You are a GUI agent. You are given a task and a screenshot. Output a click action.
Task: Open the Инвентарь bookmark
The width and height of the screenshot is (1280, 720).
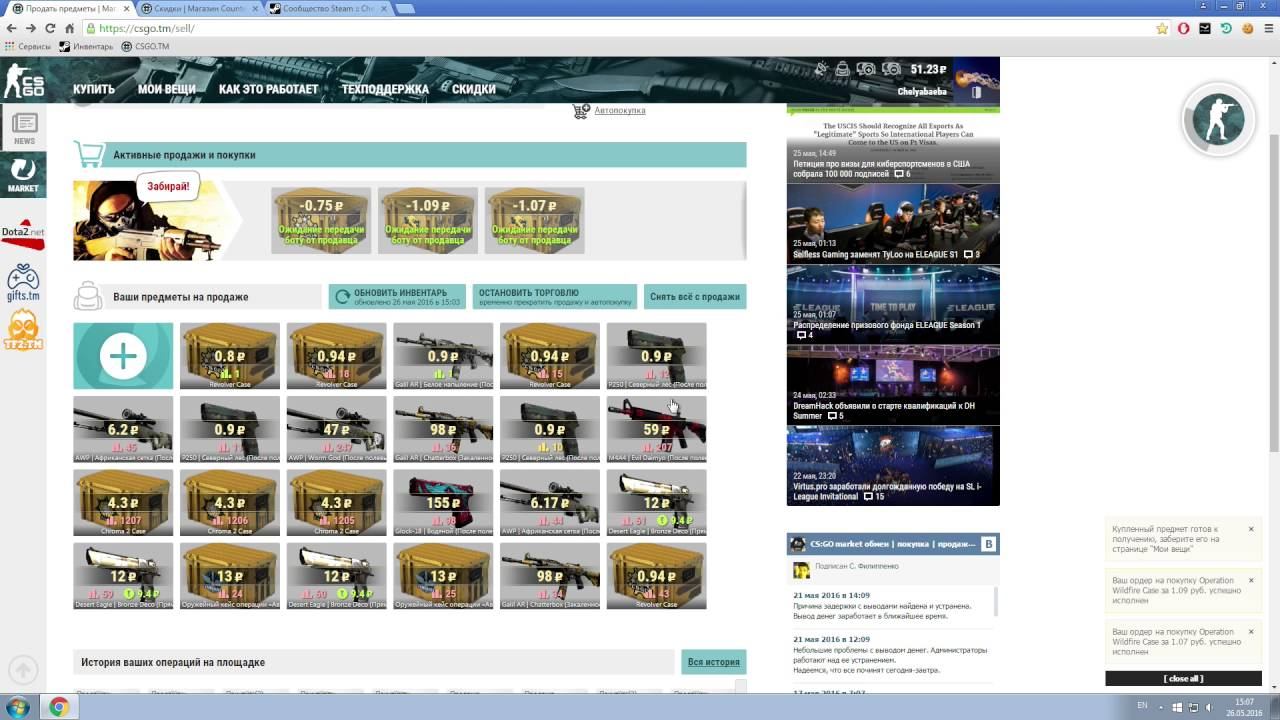(x=86, y=46)
